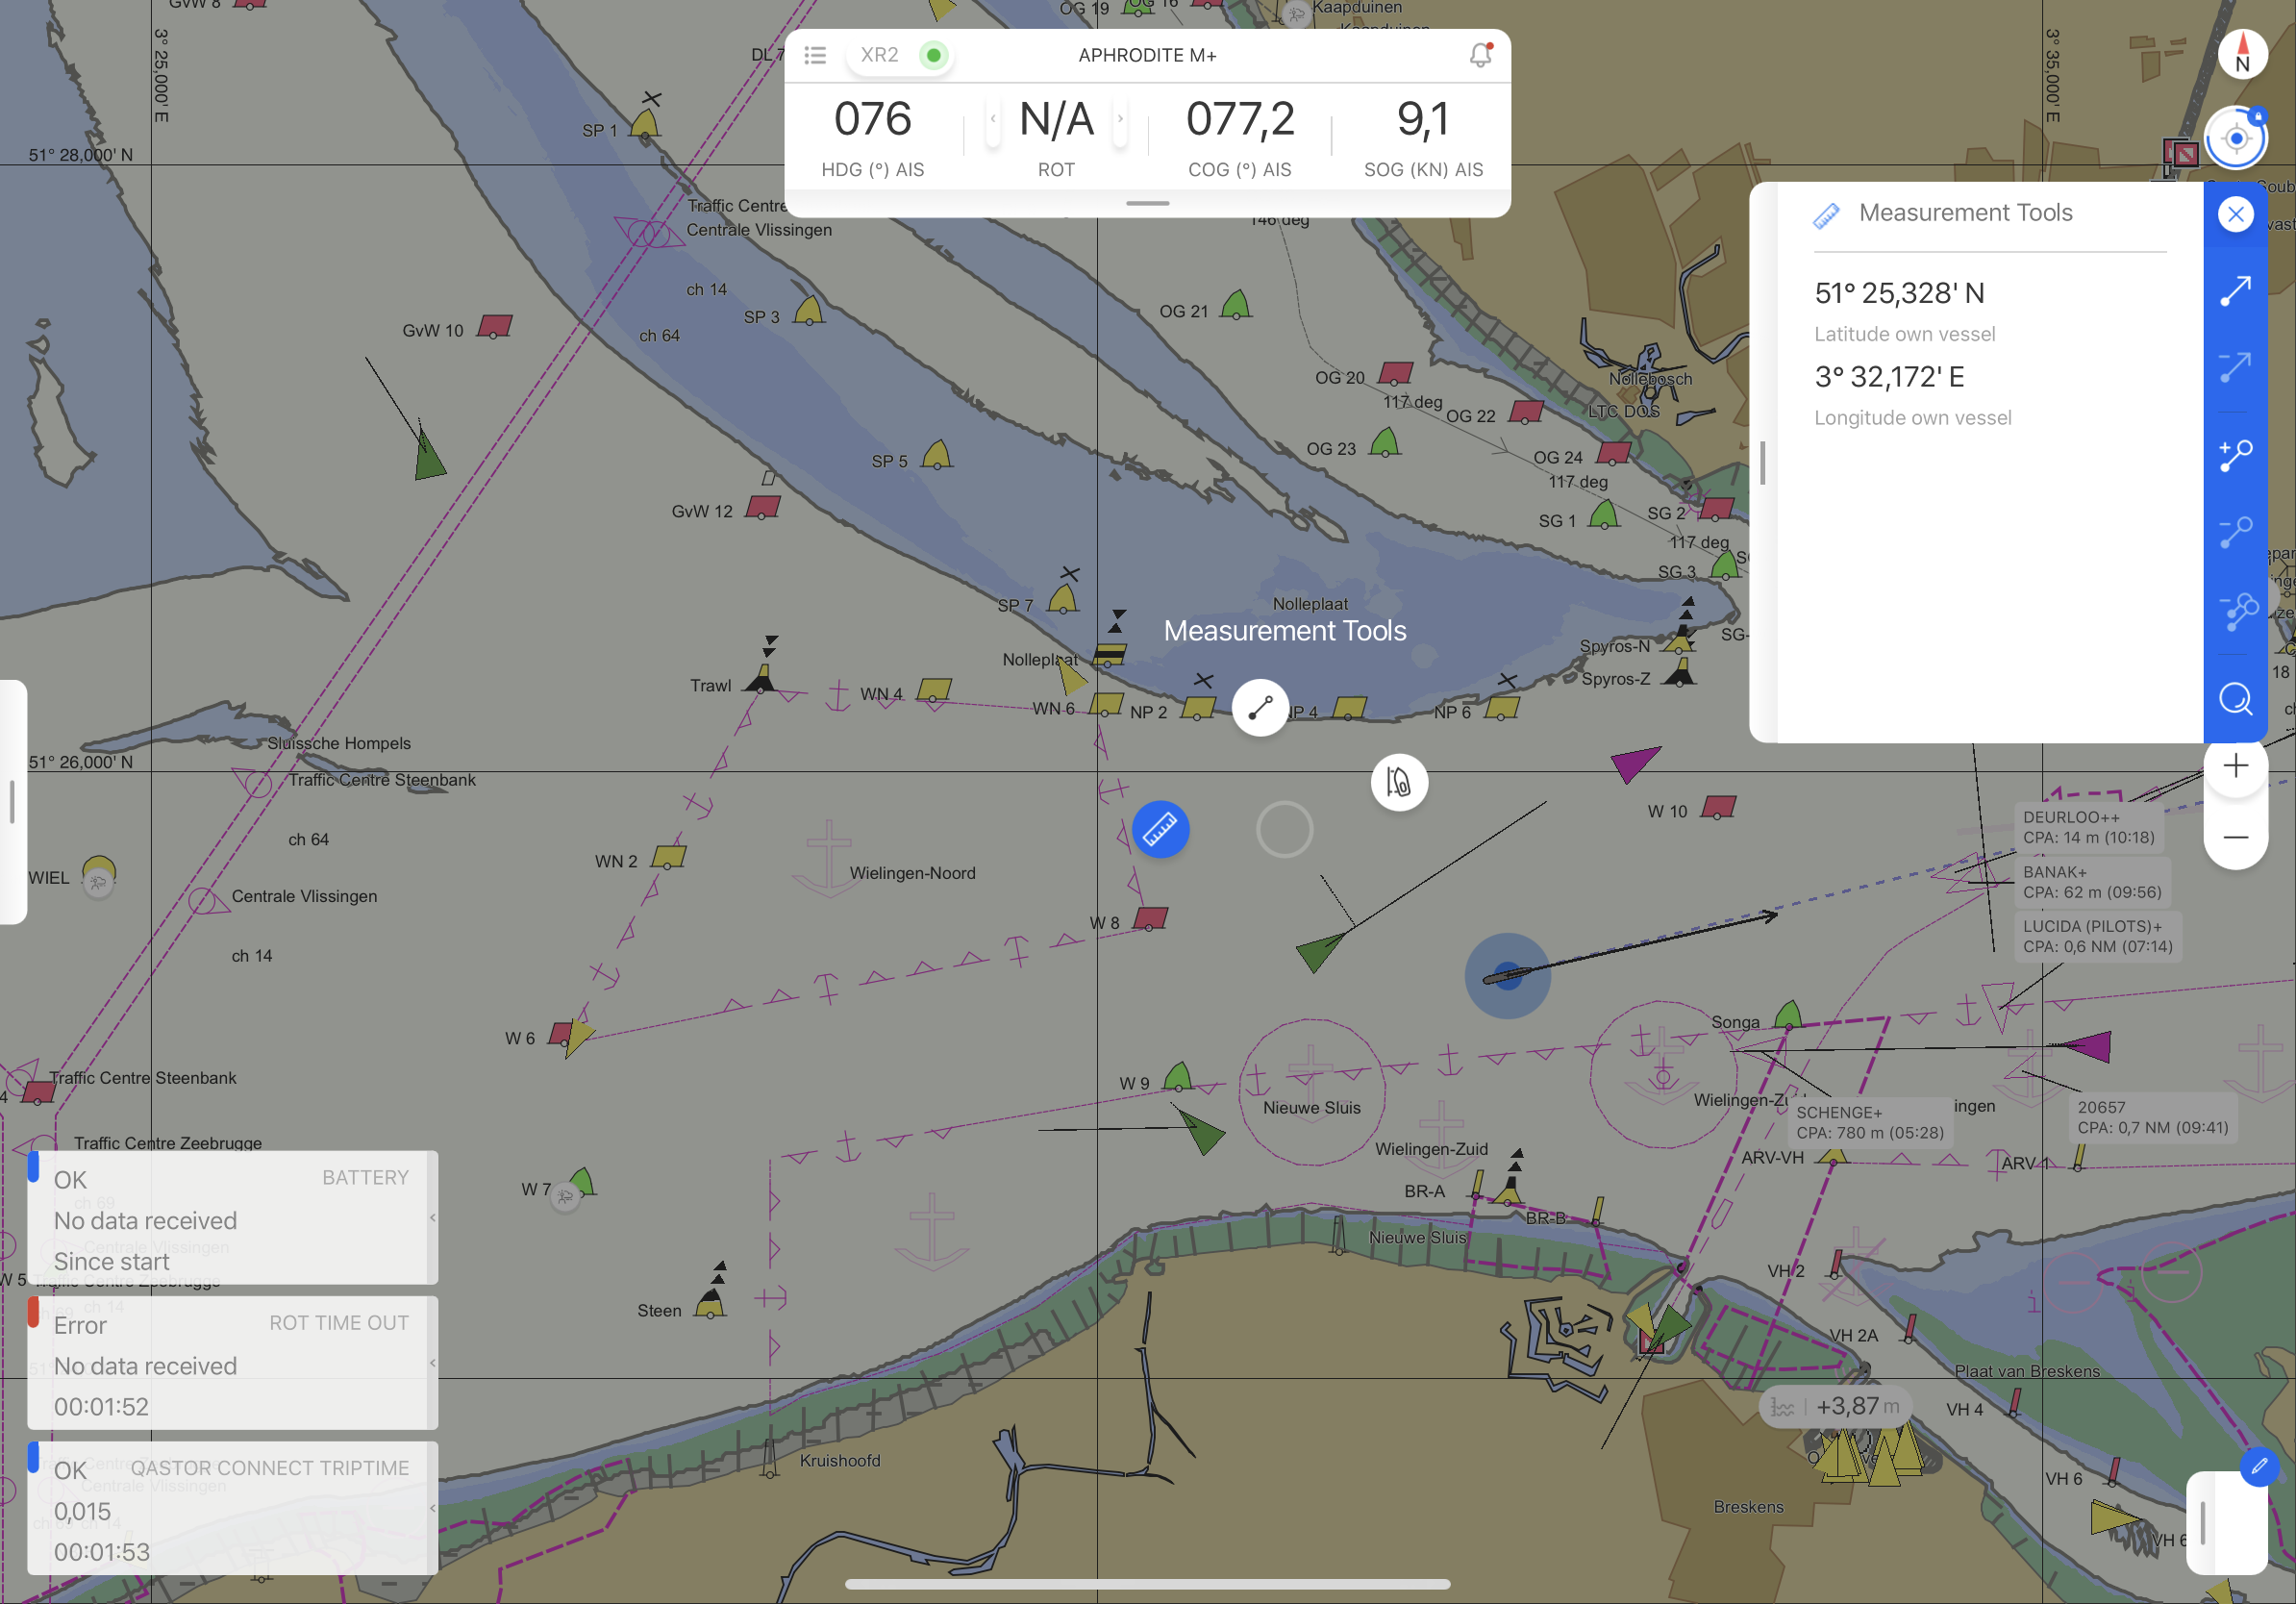Click left chevron beside ROT value
This screenshot has width=2296, height=1604.
click(992, 119)
